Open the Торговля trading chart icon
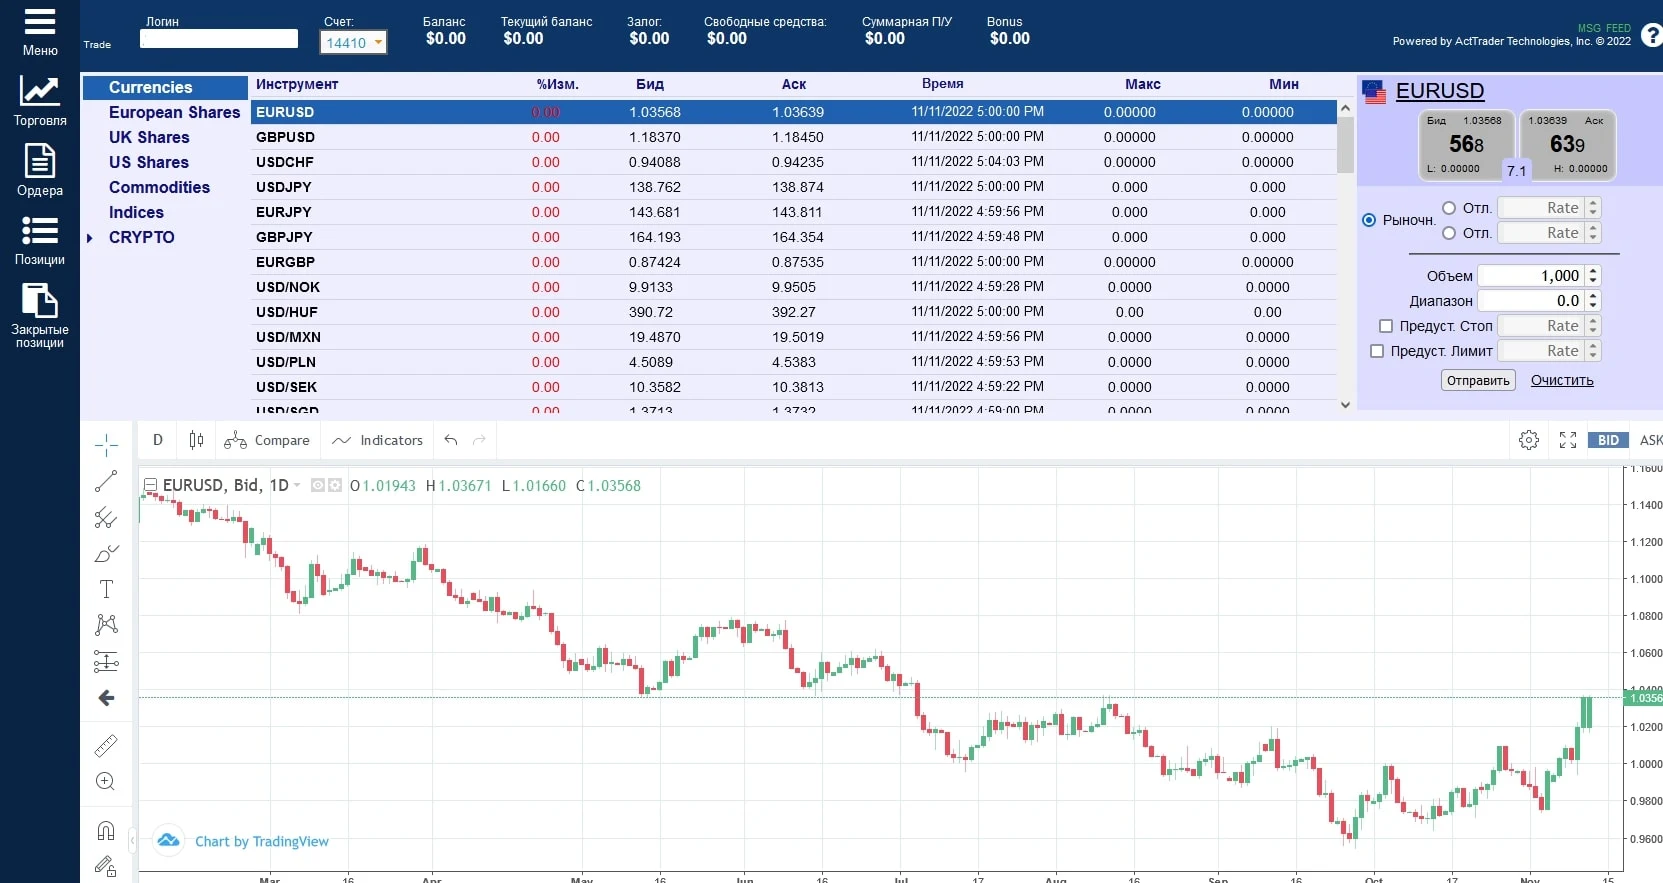 (x=39, y=91)
